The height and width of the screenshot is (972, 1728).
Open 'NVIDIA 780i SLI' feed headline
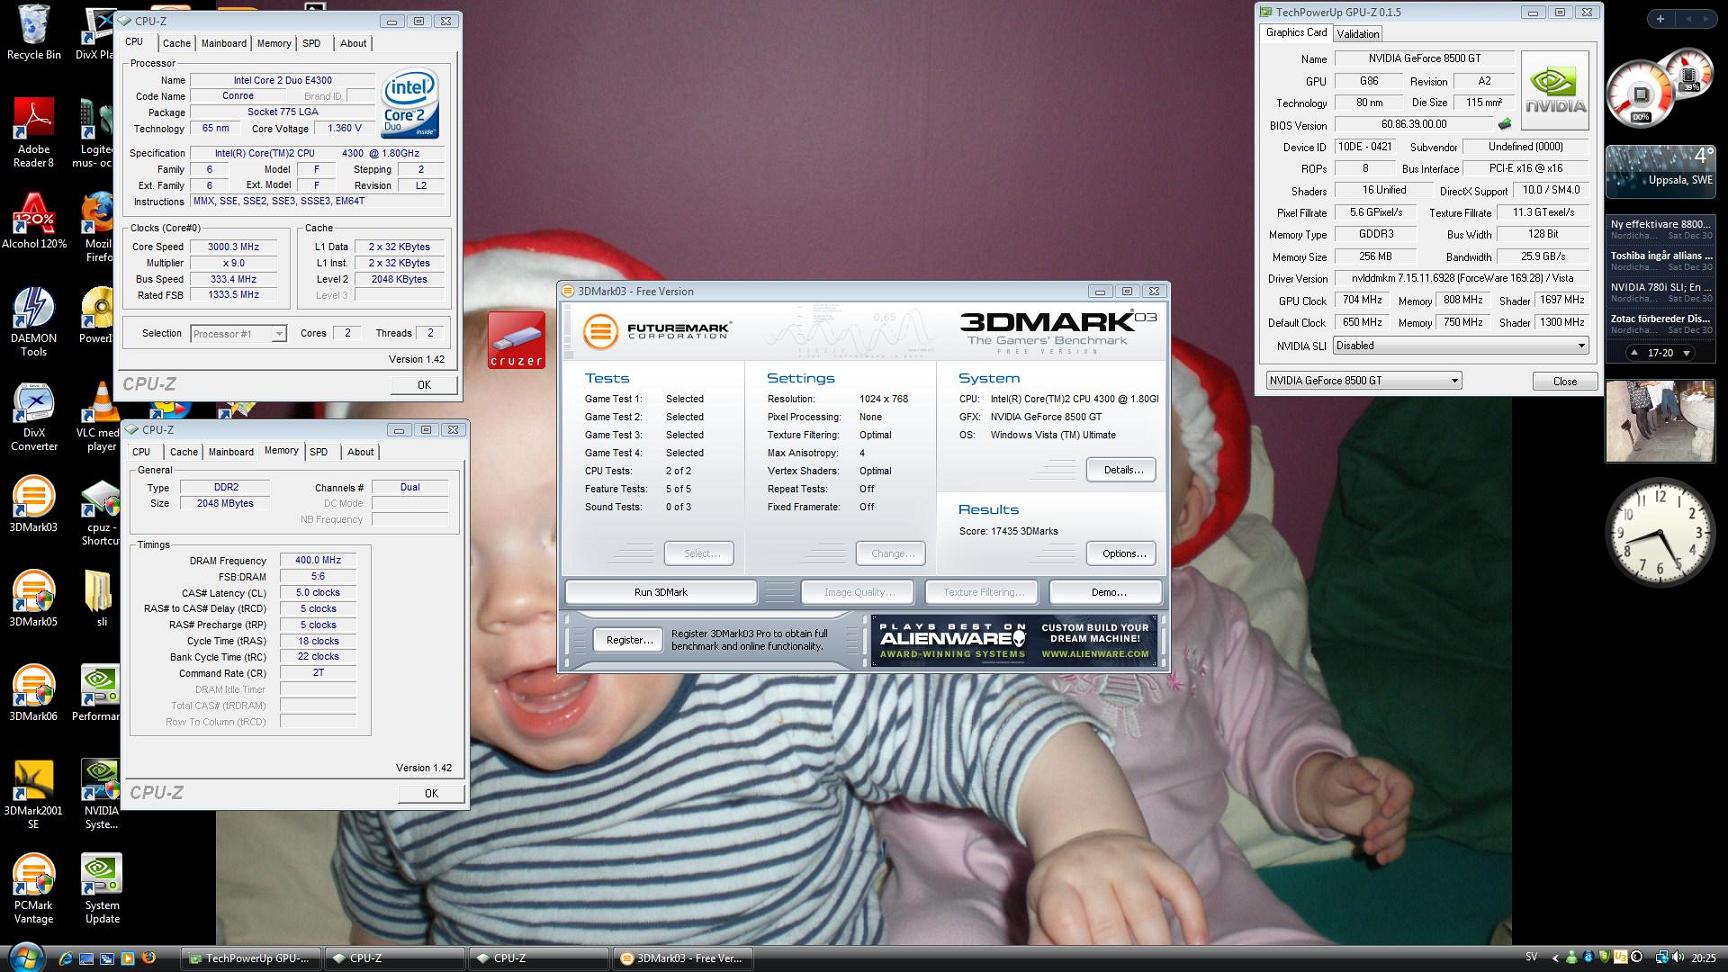pos(1660,287)
